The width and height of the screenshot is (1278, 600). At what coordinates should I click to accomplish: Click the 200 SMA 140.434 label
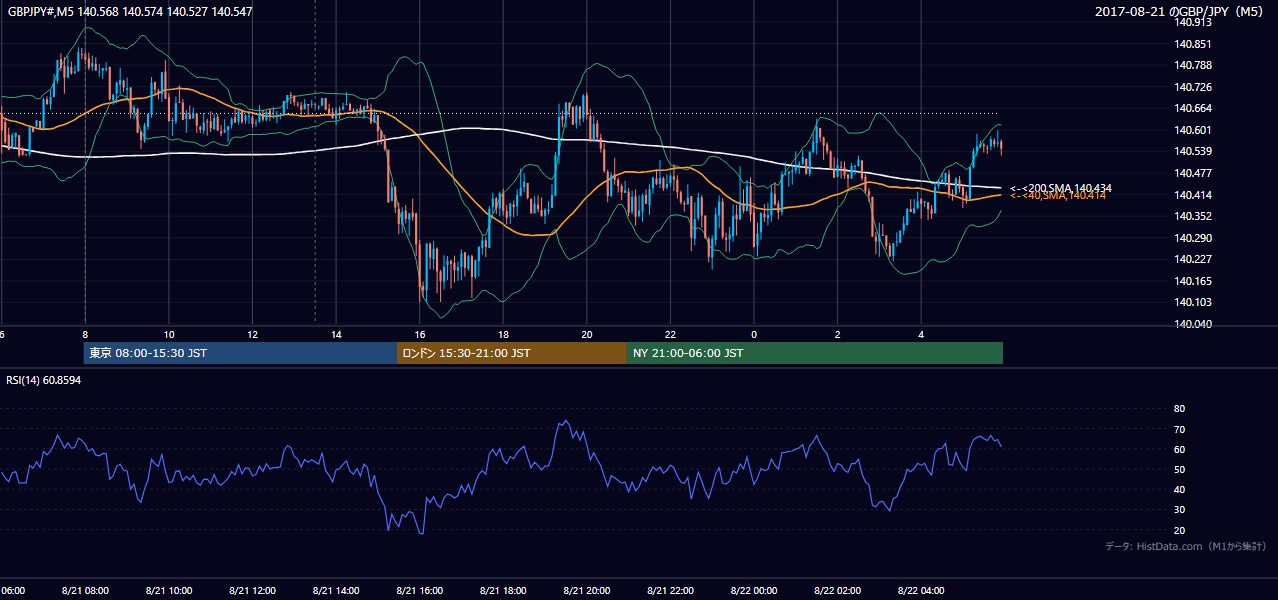pos(1061,188)
